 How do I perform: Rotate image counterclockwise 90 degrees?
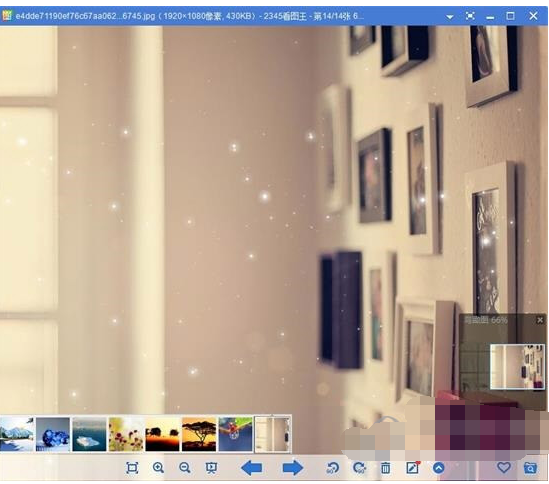pos(333,468)
